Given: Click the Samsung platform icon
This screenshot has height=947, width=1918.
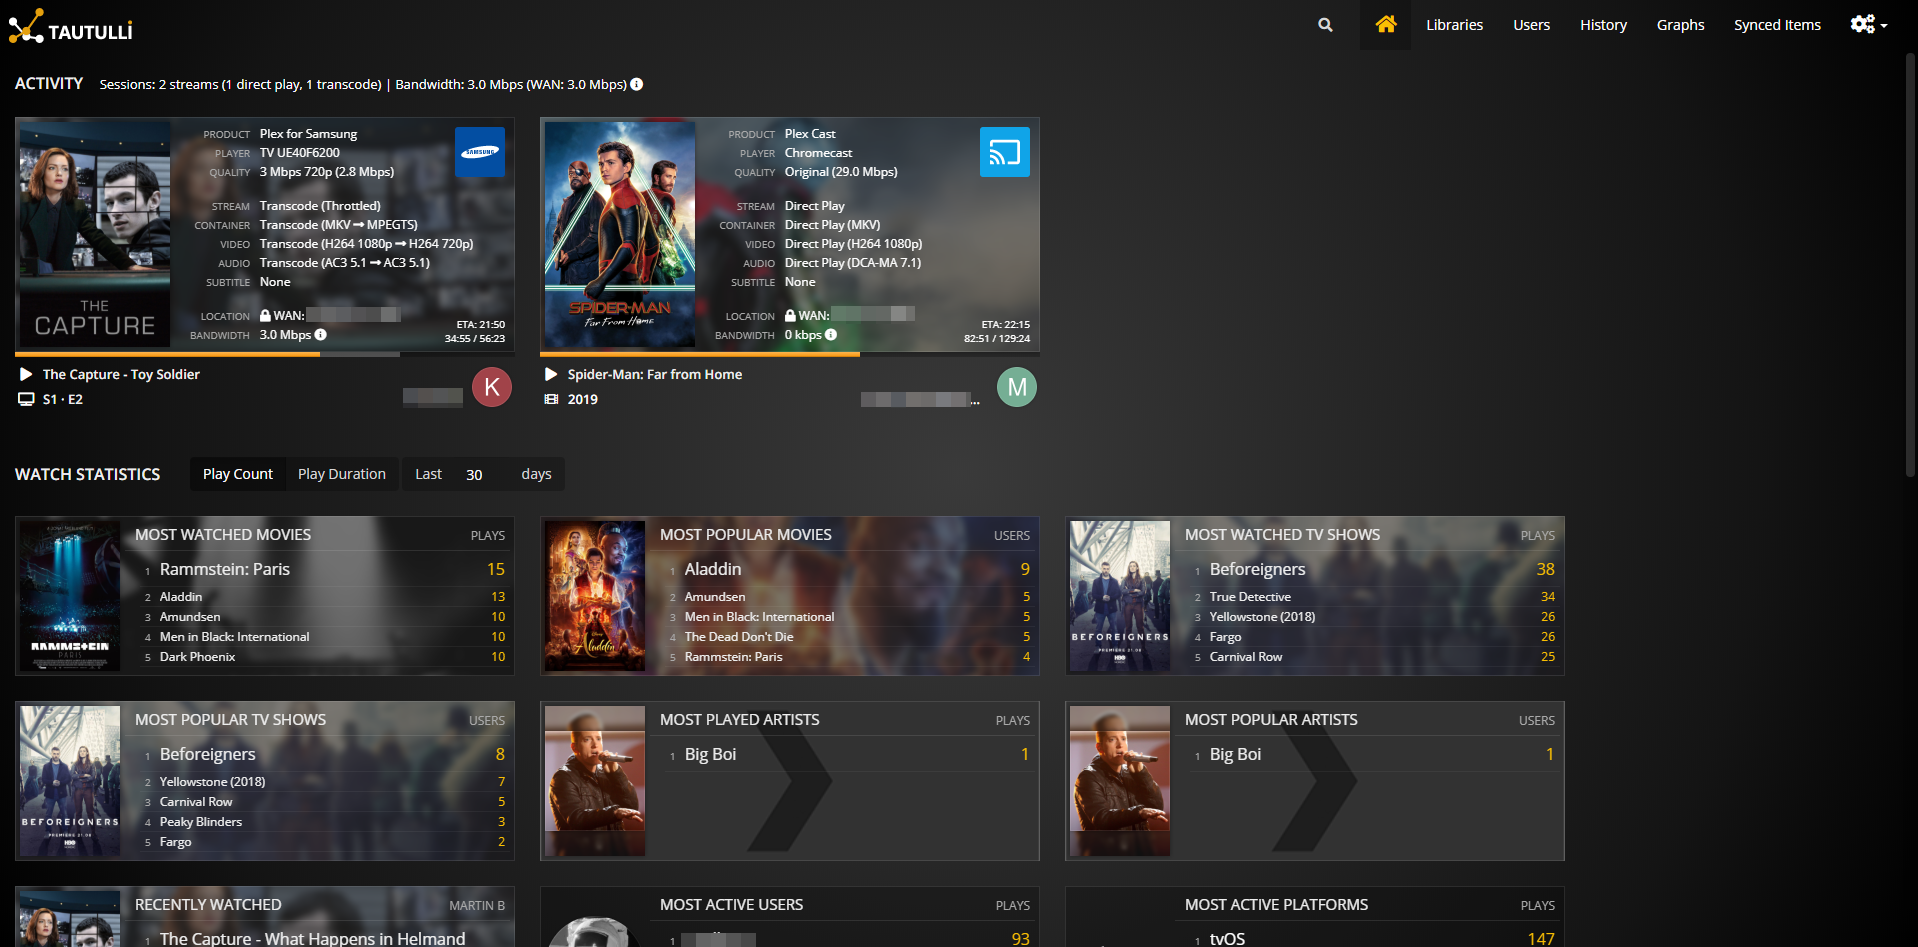Looking at the screenshot, I should (x=480, y=153).
